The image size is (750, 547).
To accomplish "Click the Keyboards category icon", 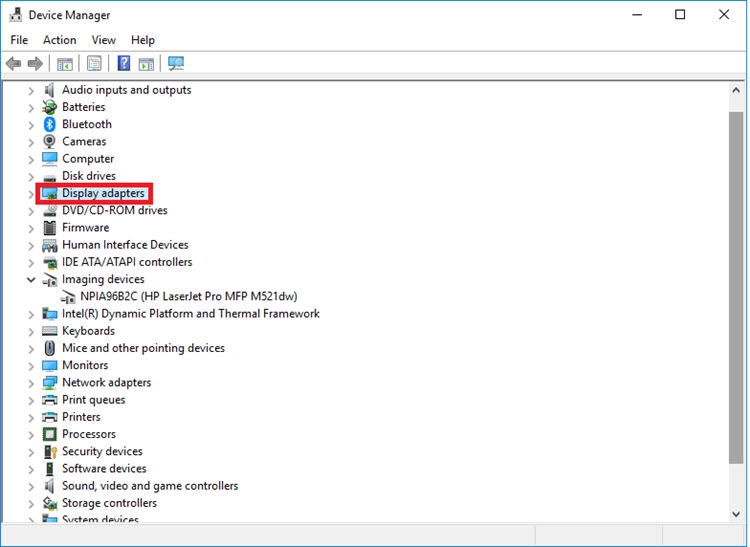I will tap(49, 331).
